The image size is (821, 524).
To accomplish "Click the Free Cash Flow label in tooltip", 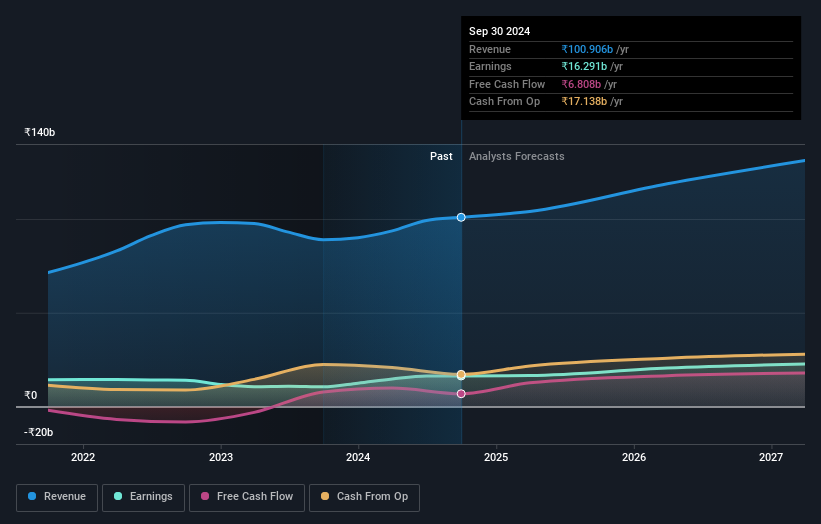I will (507, 84).
